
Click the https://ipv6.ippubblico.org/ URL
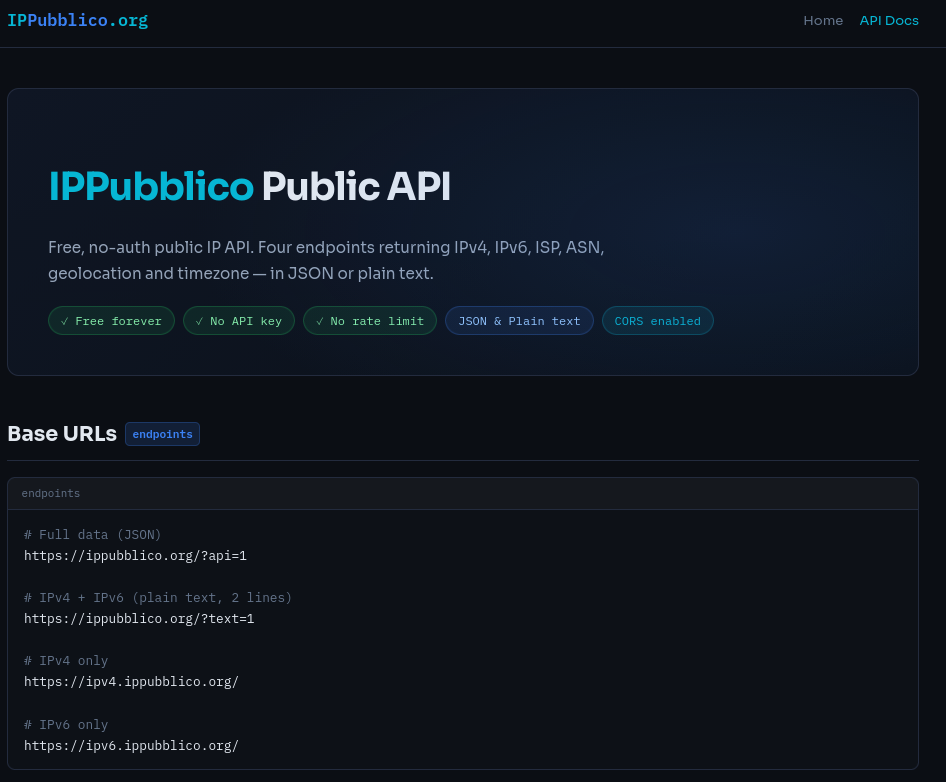tap(131, 746)
